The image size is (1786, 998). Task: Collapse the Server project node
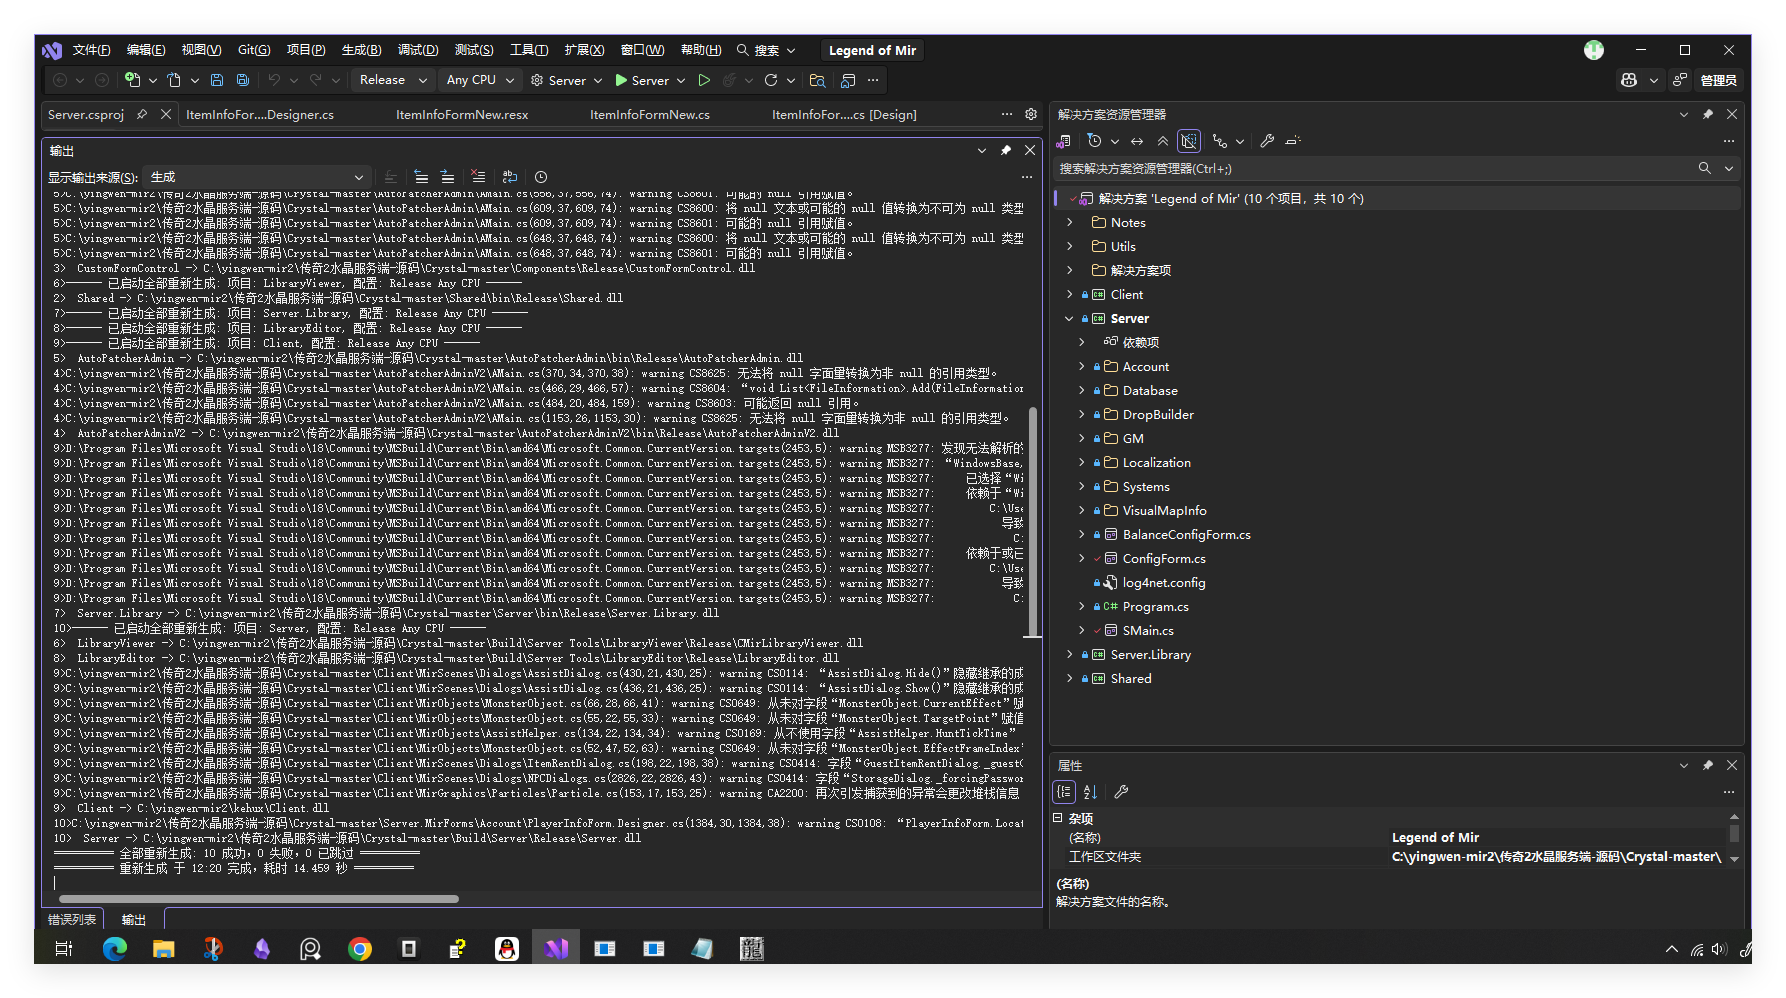coord(1069,319)
